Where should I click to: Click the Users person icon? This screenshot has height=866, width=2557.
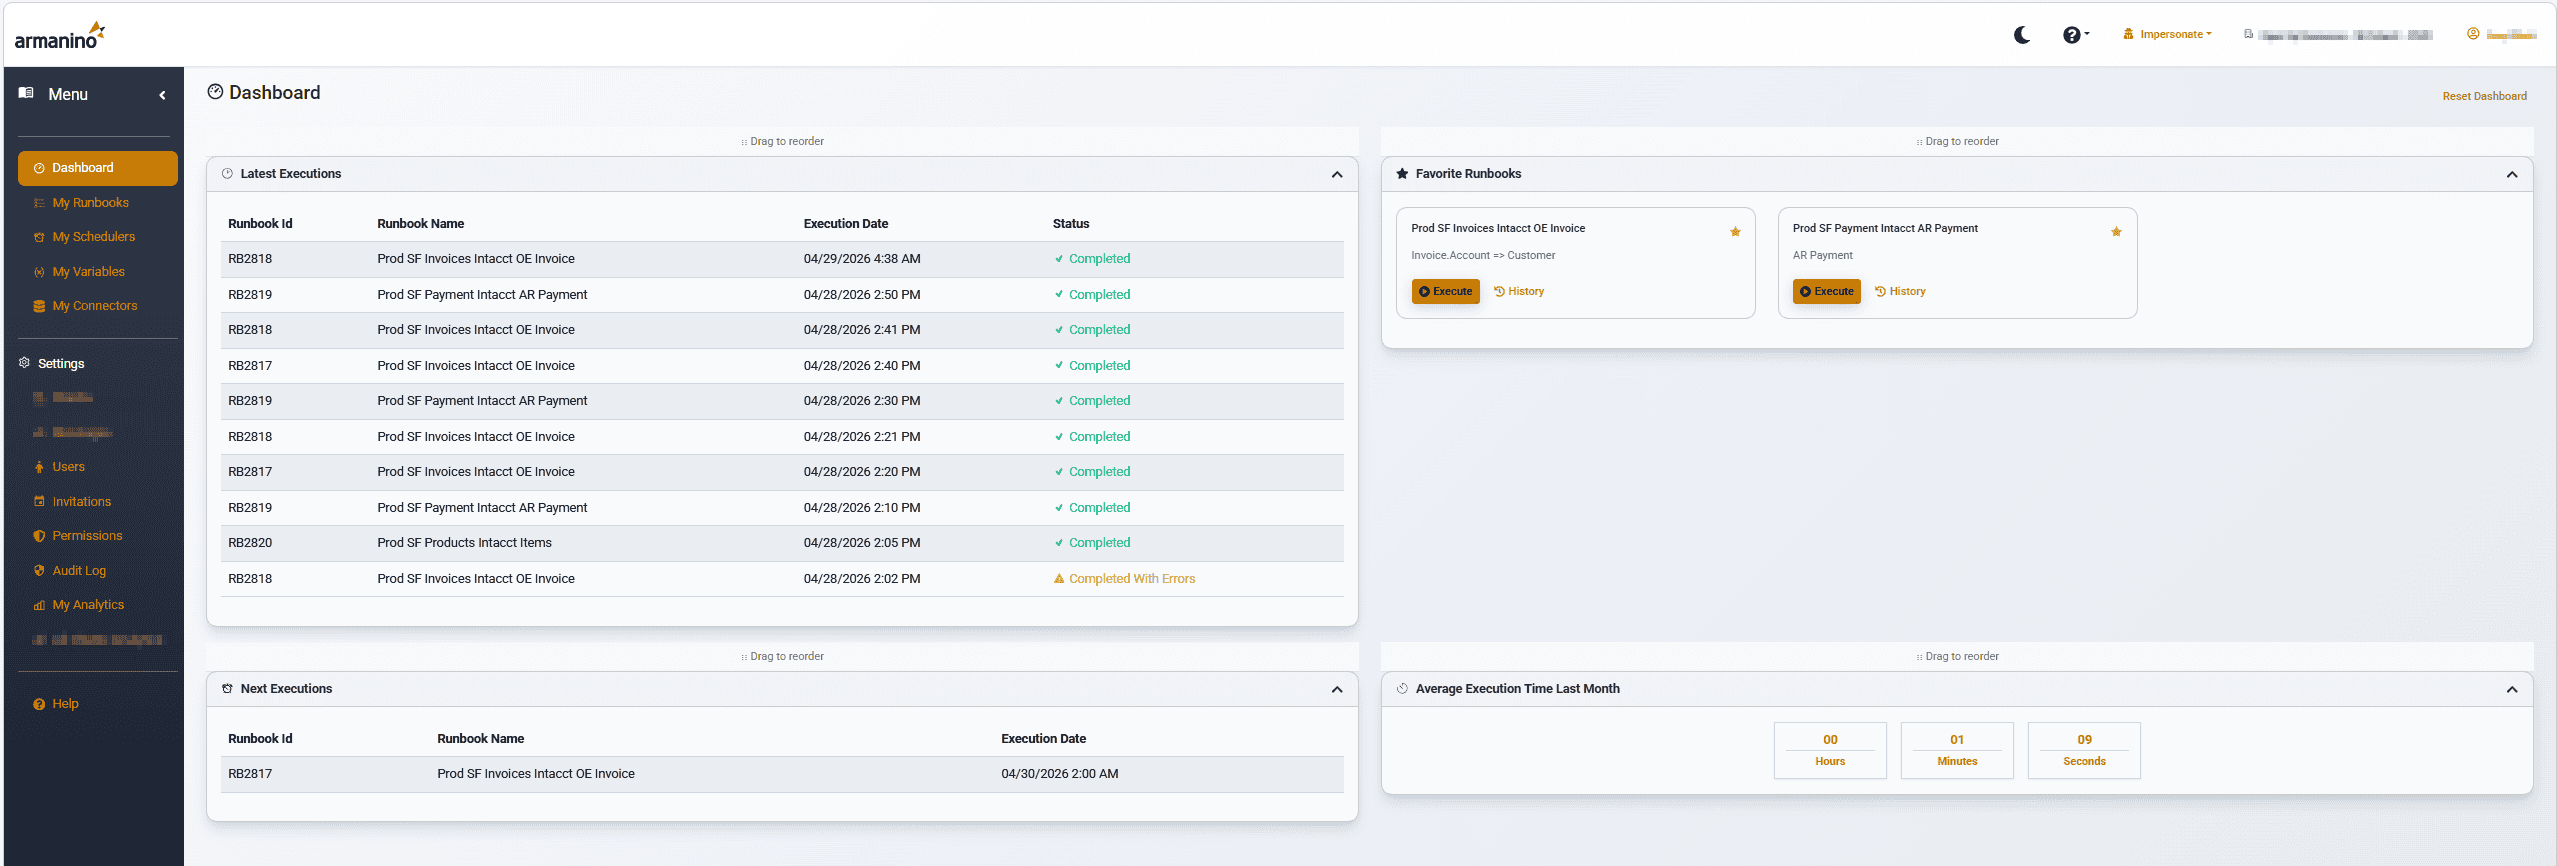pyautogui.click(x=39, y=467)
